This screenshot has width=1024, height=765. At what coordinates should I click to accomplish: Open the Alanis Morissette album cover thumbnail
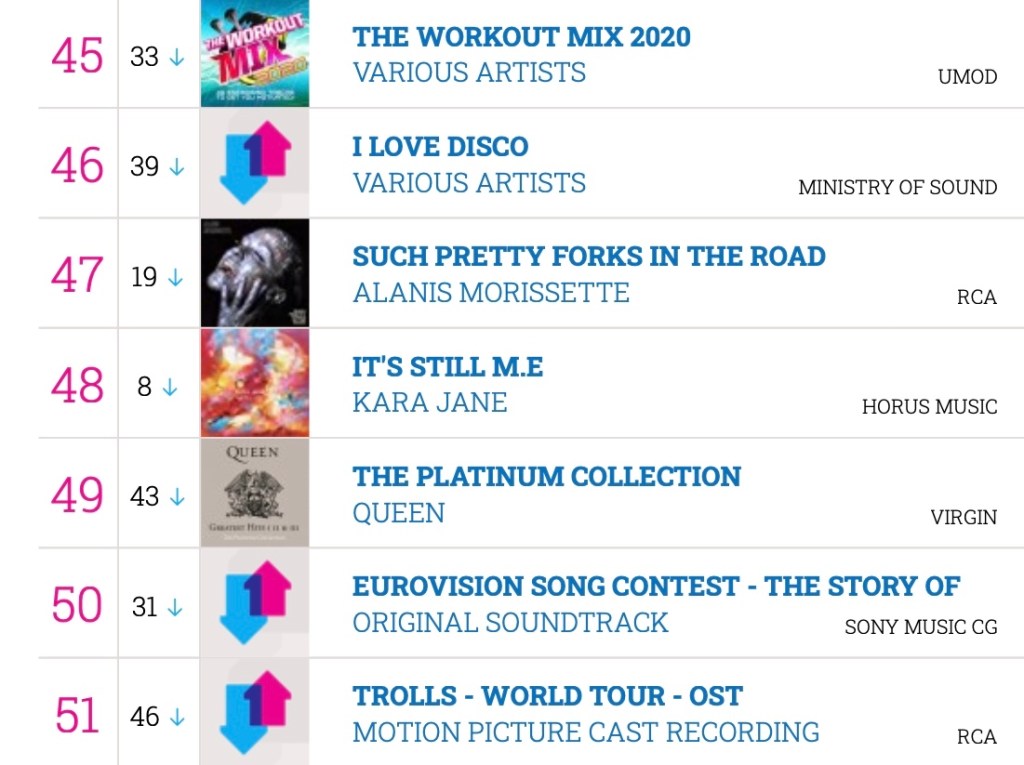point(255,273)
